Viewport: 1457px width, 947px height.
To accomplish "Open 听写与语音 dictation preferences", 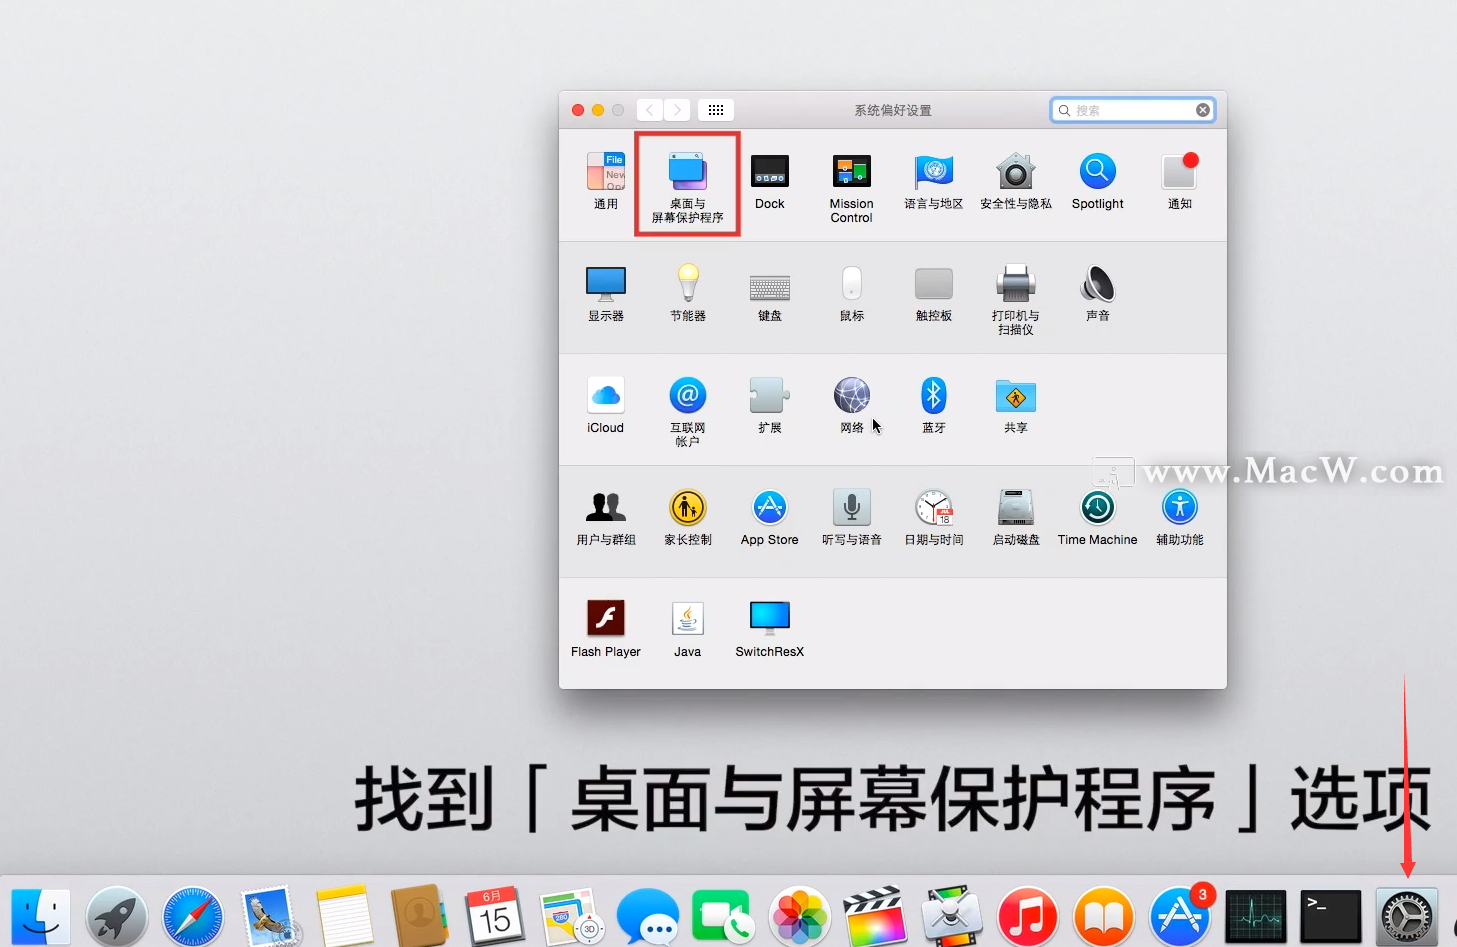I will (x=852, y=516).
